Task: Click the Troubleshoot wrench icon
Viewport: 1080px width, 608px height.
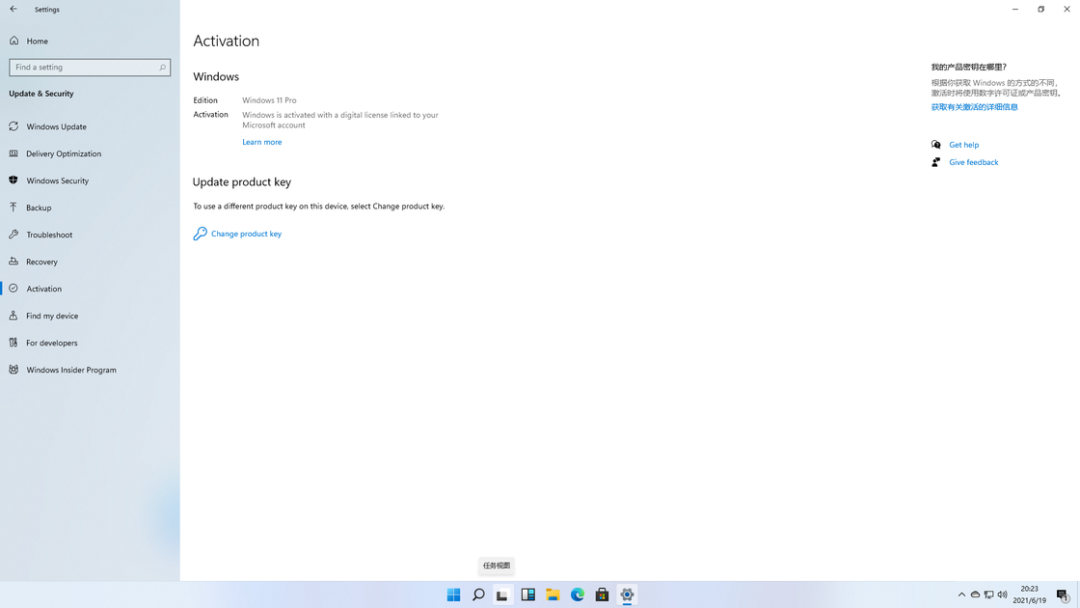Action: [13, 235]
